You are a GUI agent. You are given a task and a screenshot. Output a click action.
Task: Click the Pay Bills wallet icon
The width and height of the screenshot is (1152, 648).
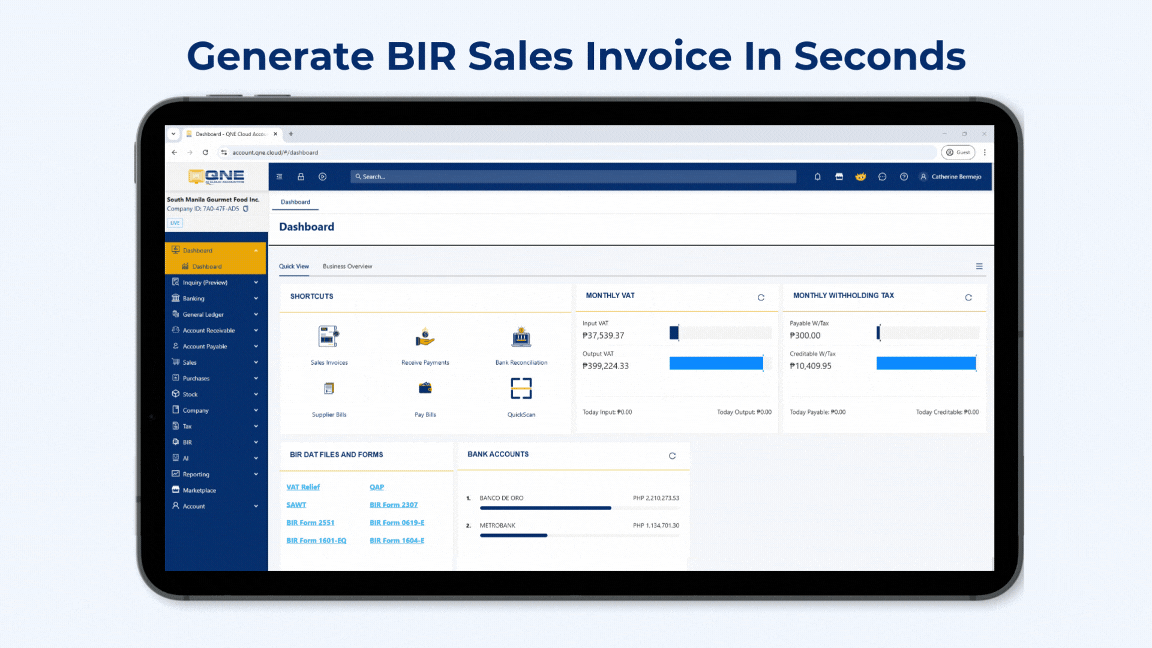click(425, 388)
